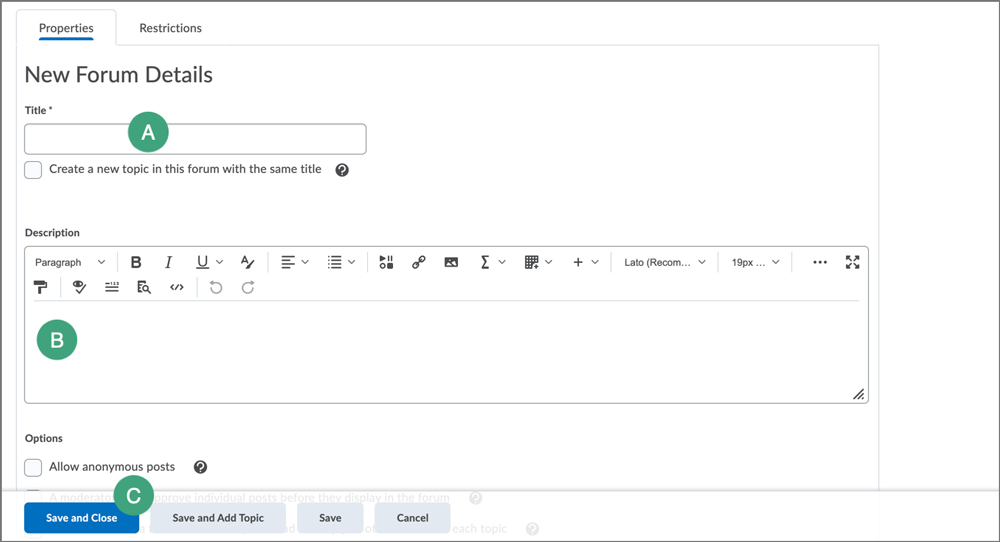Switch to the Restrictions tab
This screenshot has height=542, width=1000.
point(170,28)
